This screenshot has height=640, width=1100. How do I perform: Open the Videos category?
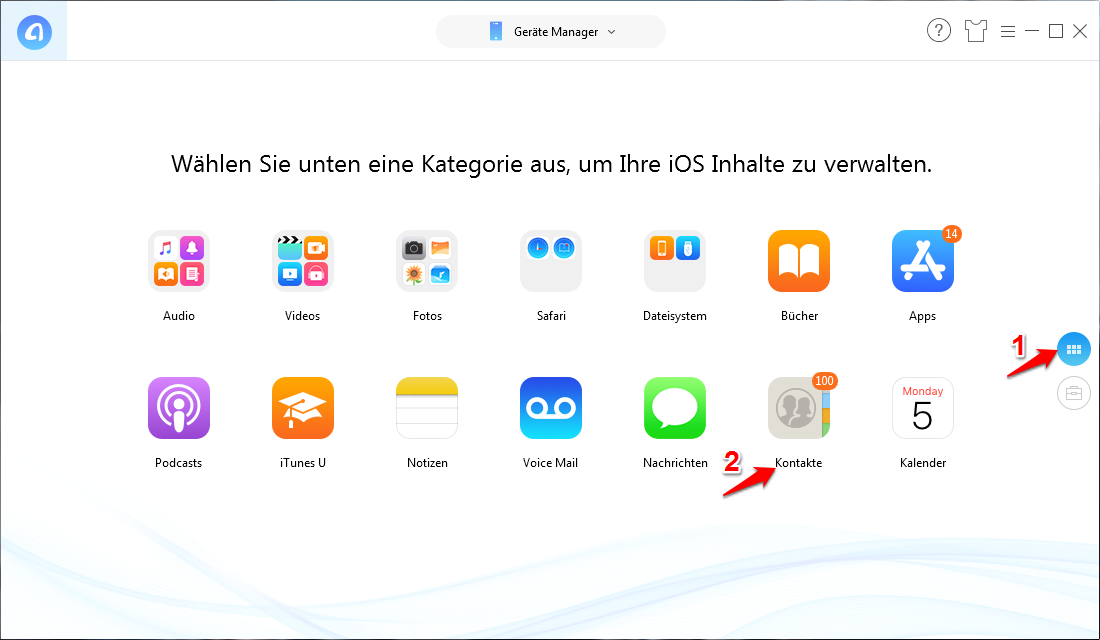[302, 261]
